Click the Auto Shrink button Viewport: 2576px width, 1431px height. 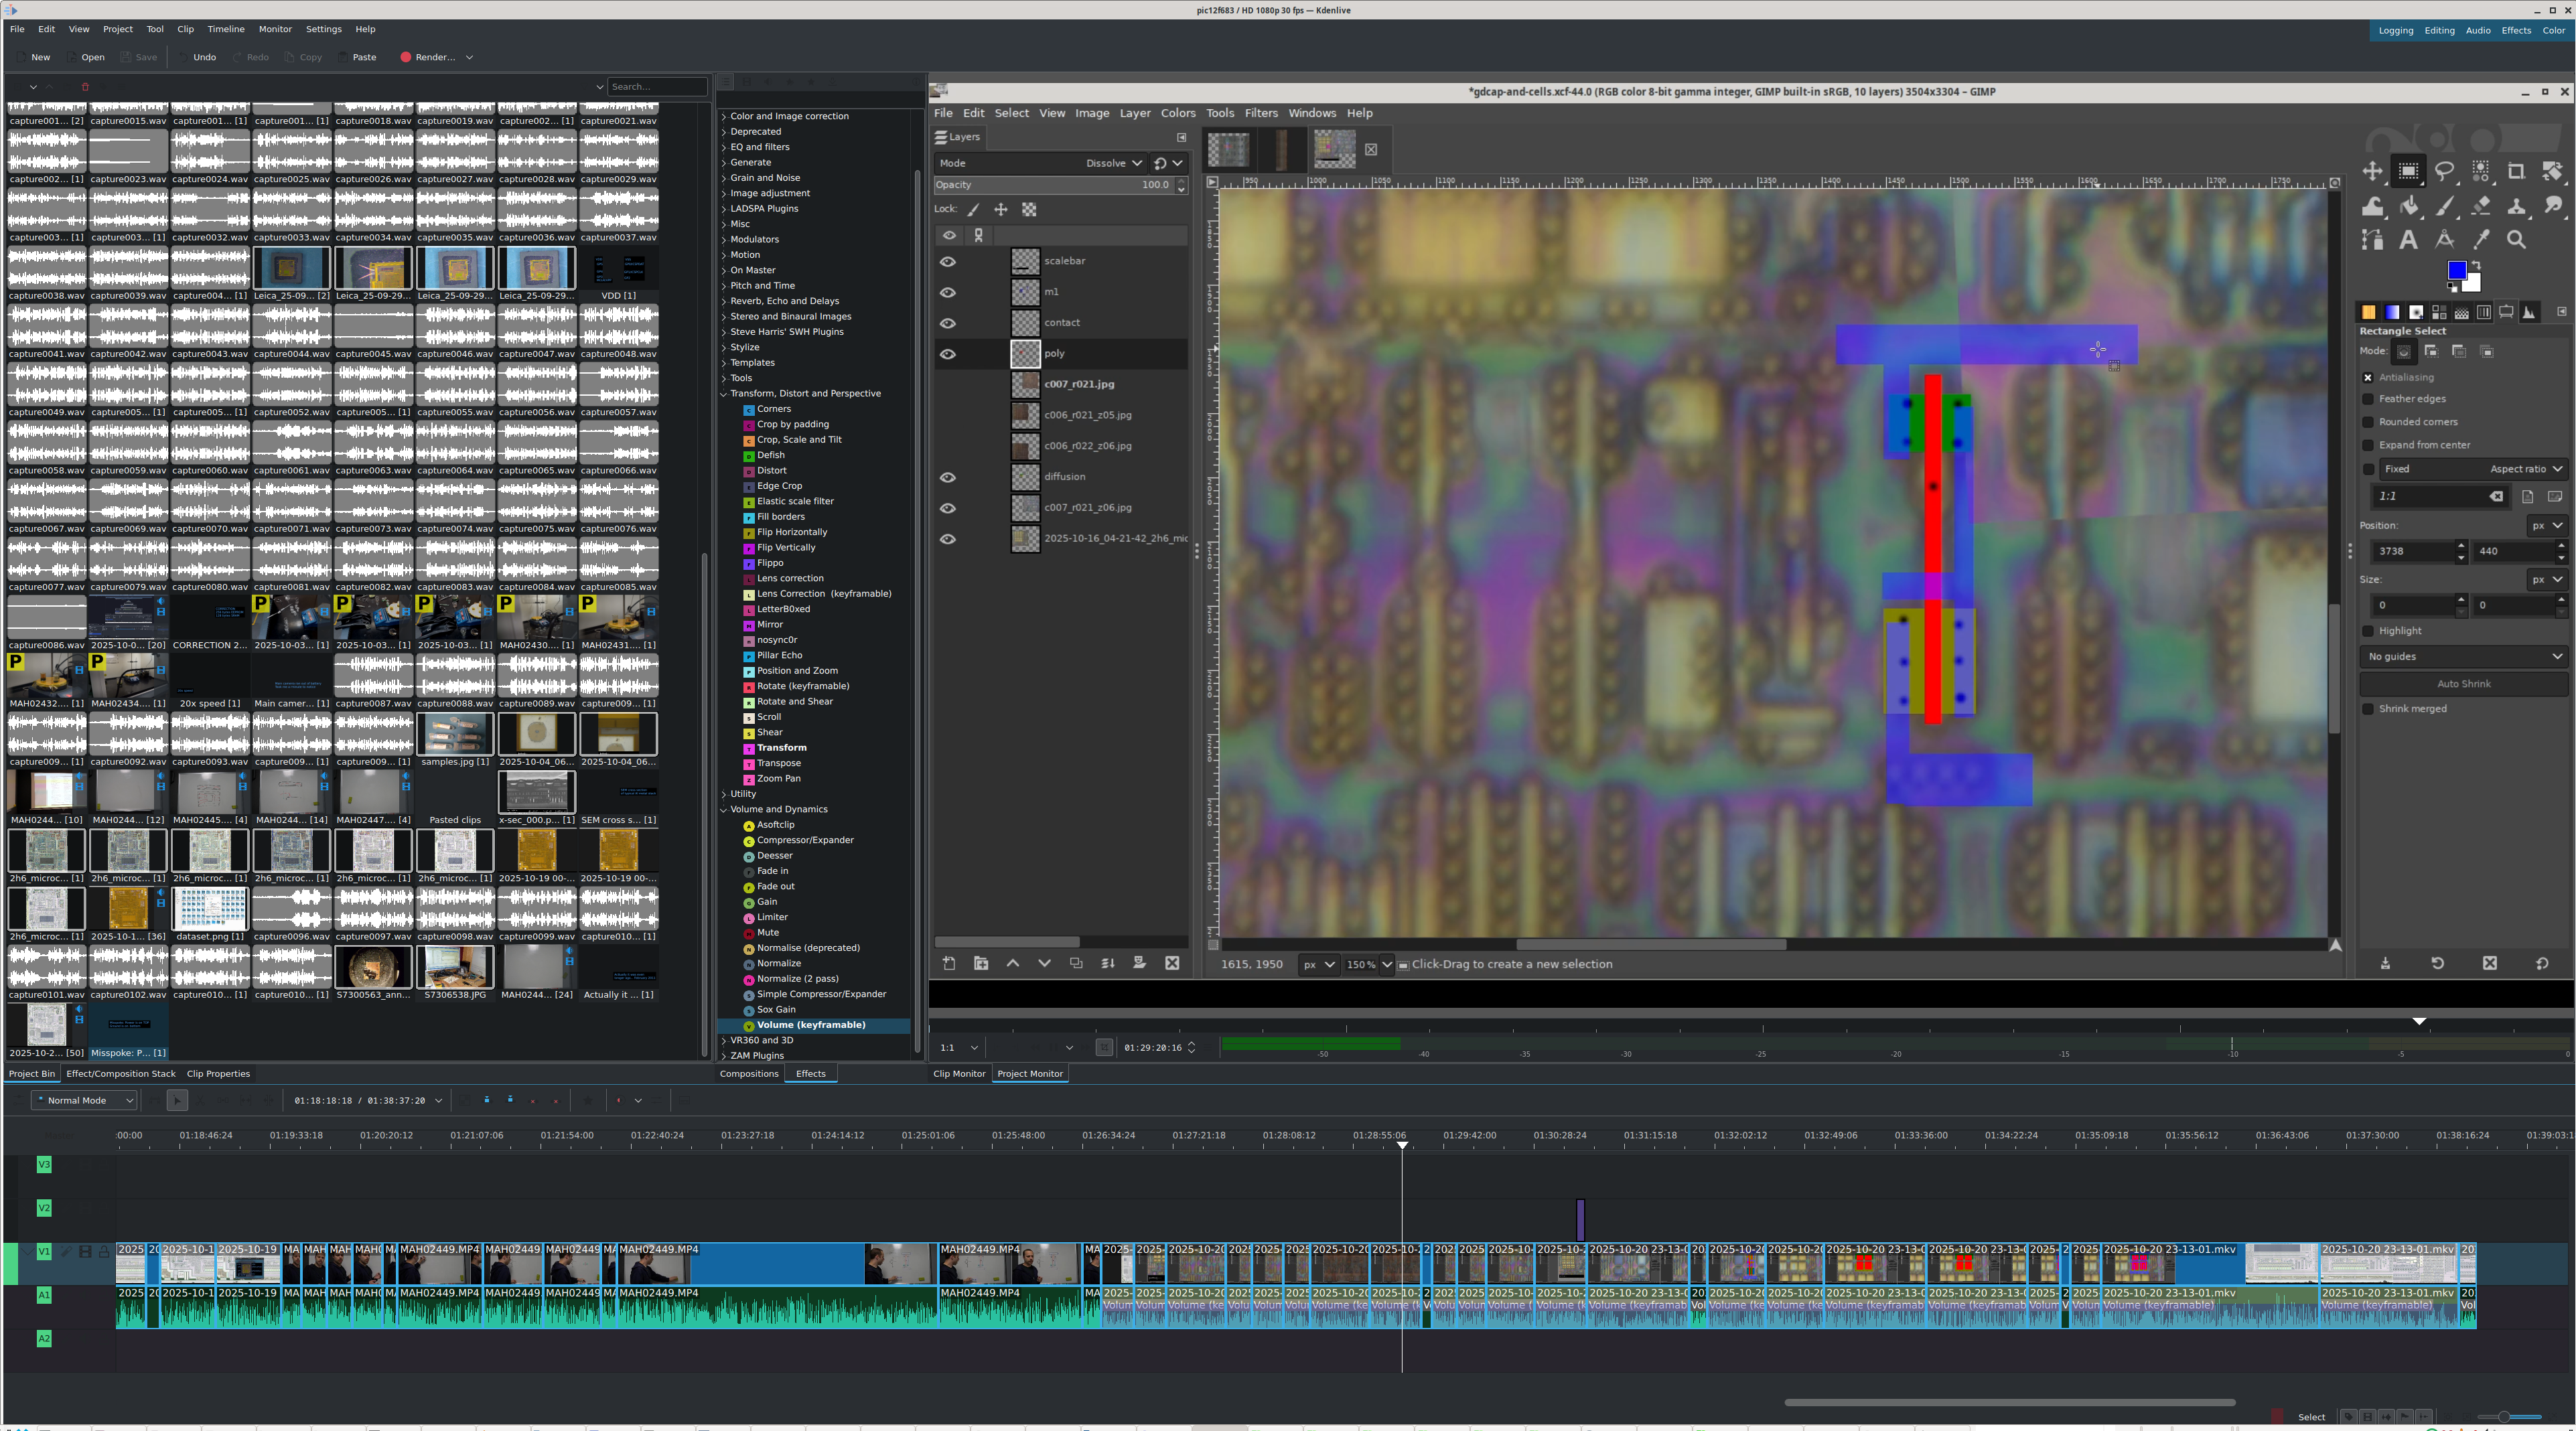point(2463,684)
